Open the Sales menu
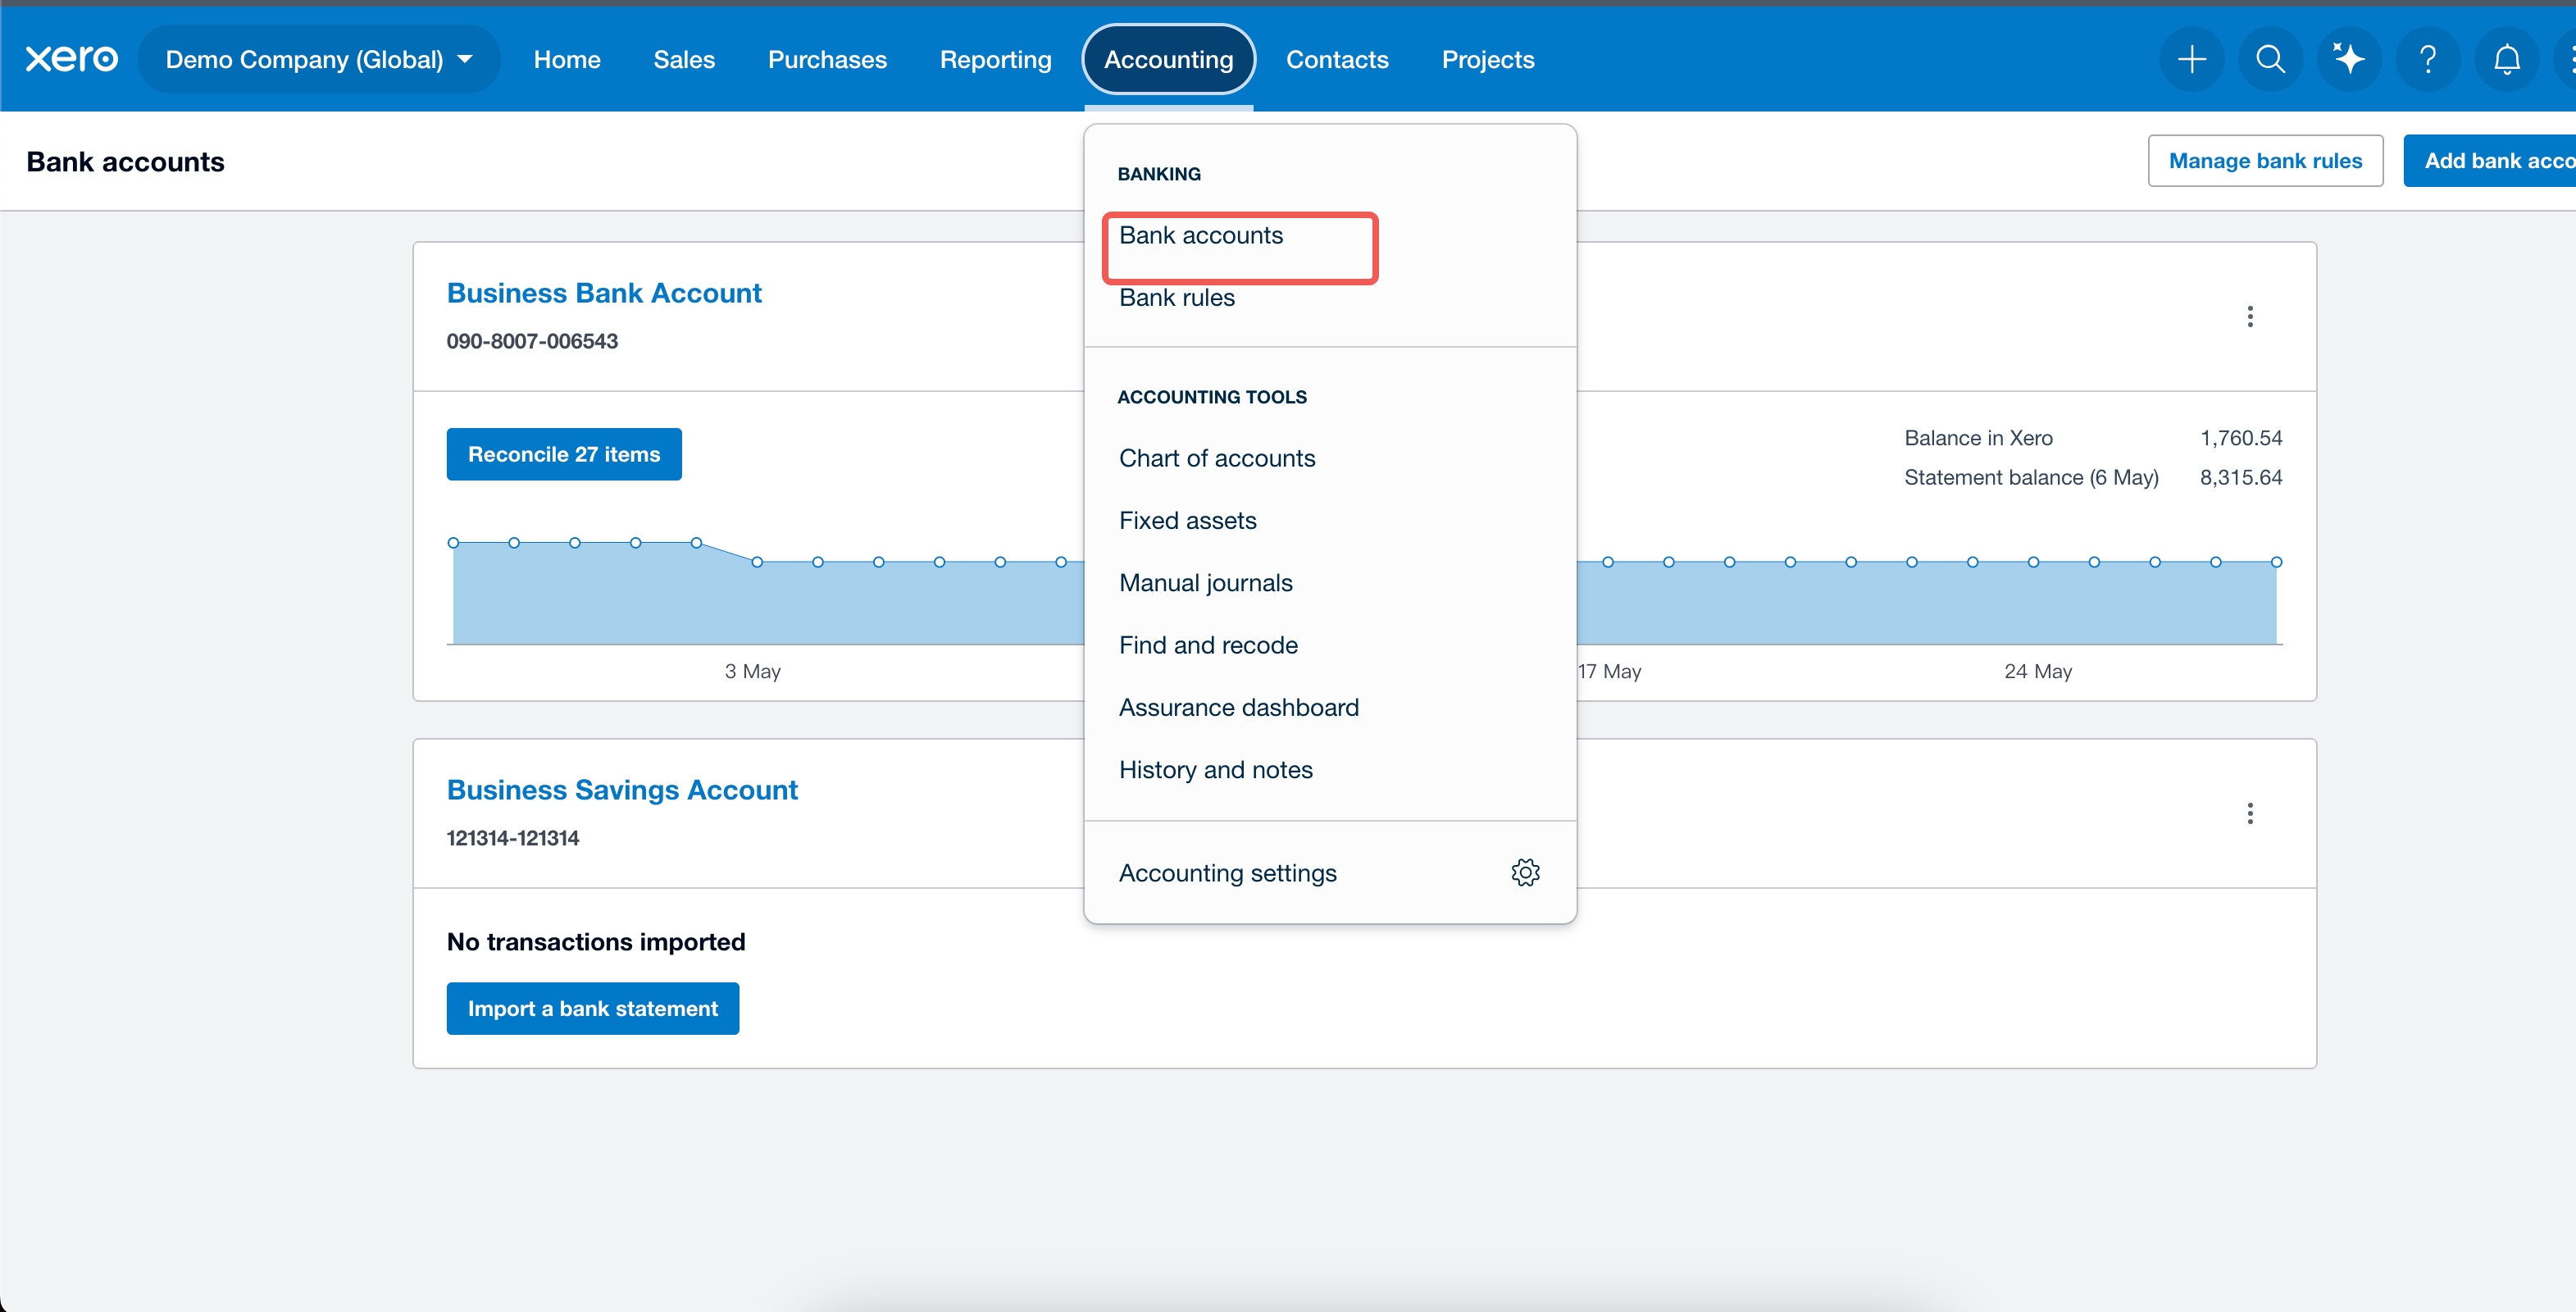Image resolution: width=2576 pixels, height=1312 pixels. coord(684,59)
